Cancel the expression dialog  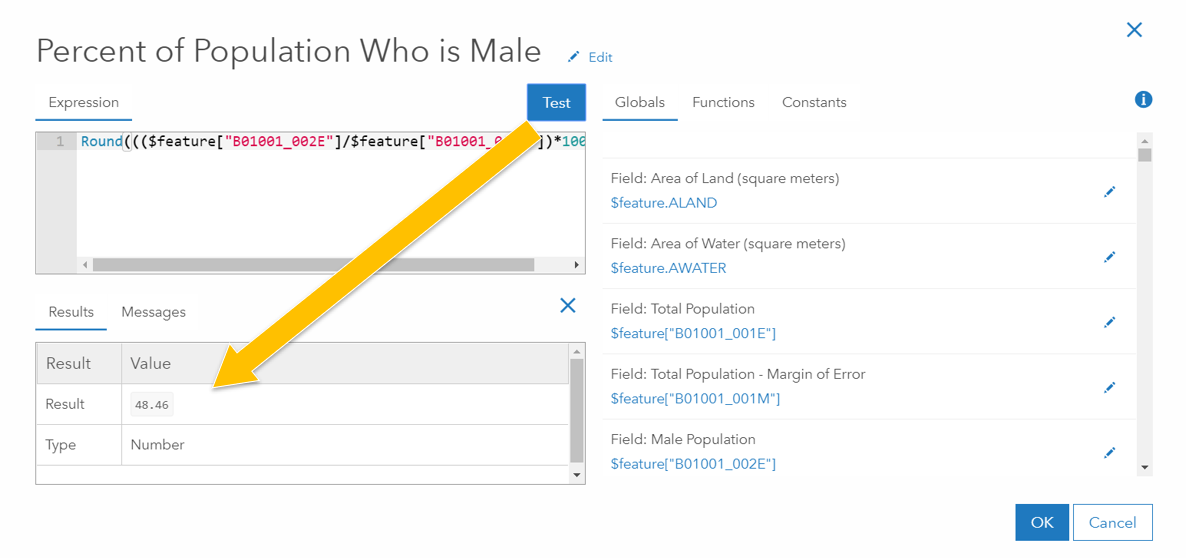click(1112, 523)
